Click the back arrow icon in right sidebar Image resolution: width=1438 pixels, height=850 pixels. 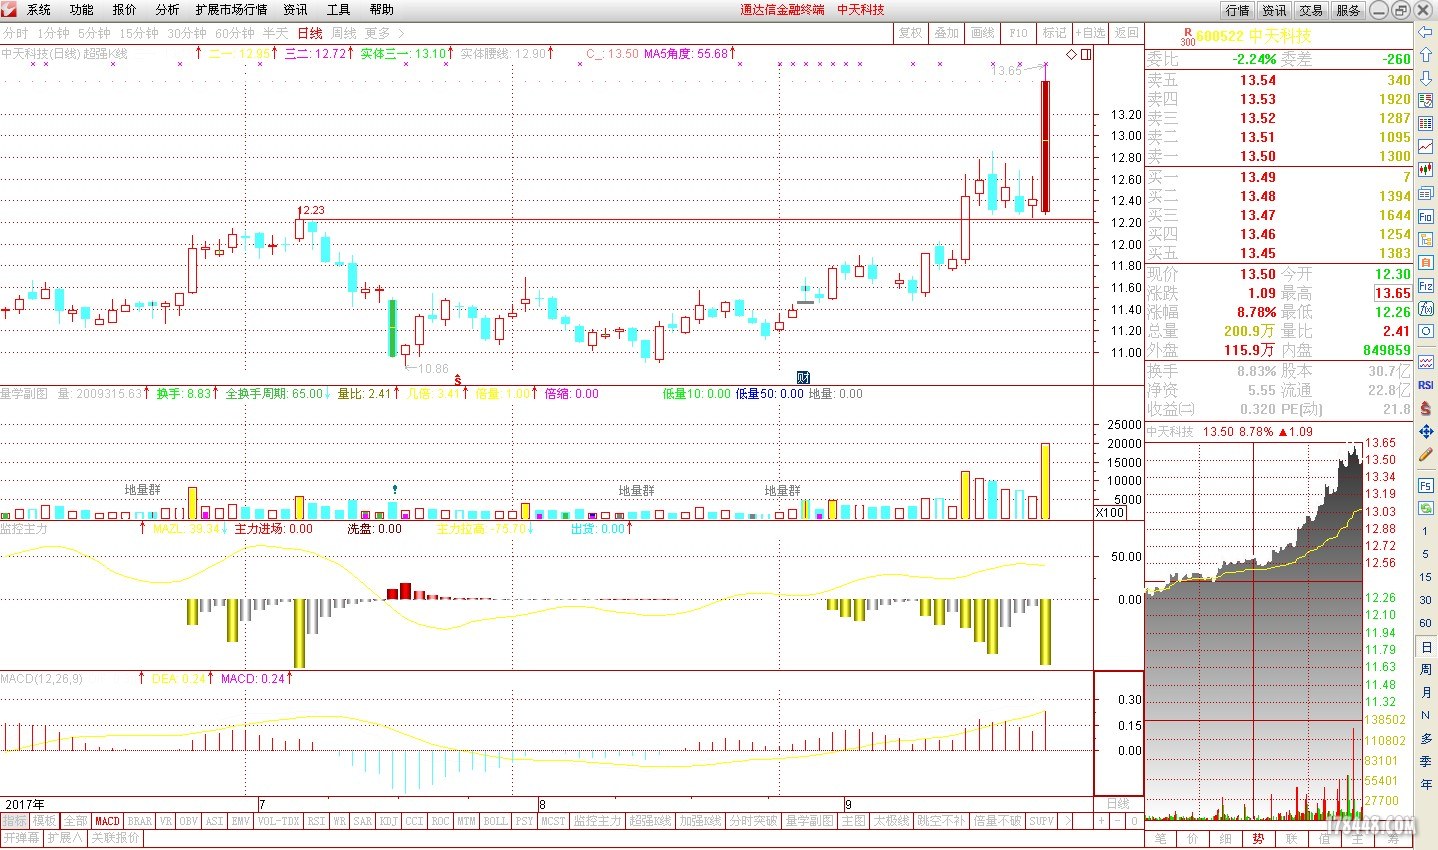pyautogui.click(x=1426, y=33)
